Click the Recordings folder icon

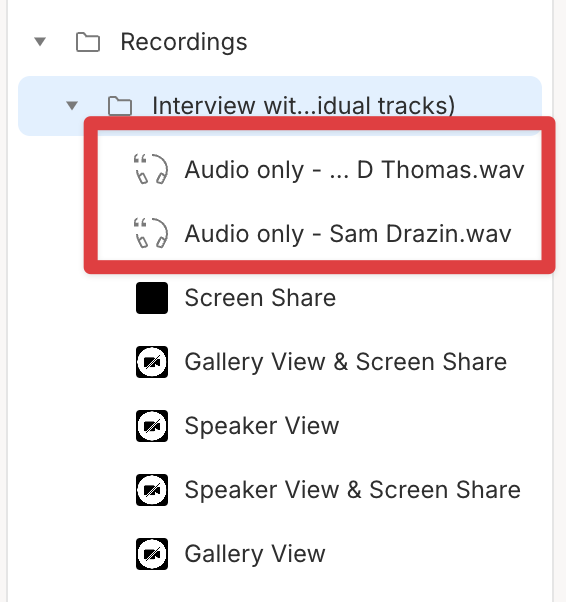point(88,42)
